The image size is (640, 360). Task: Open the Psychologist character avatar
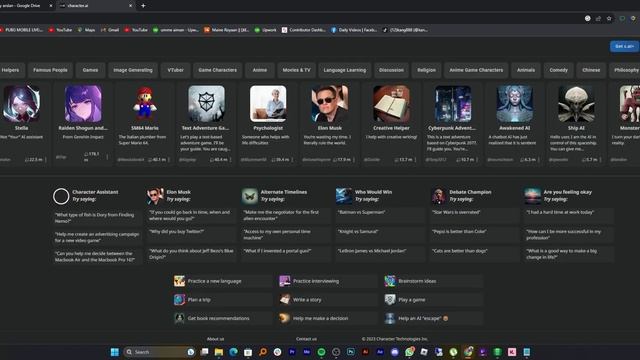click(x=268, y=104)
